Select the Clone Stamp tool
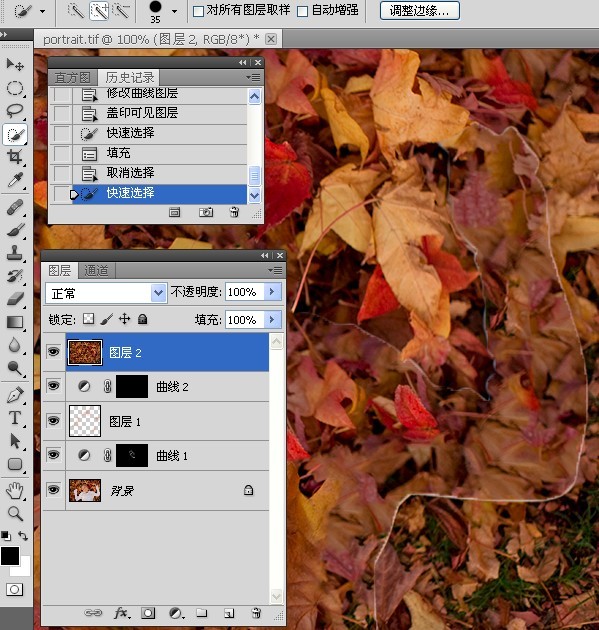The width and height of the screenshot is (599, 630). click(15, 253)
